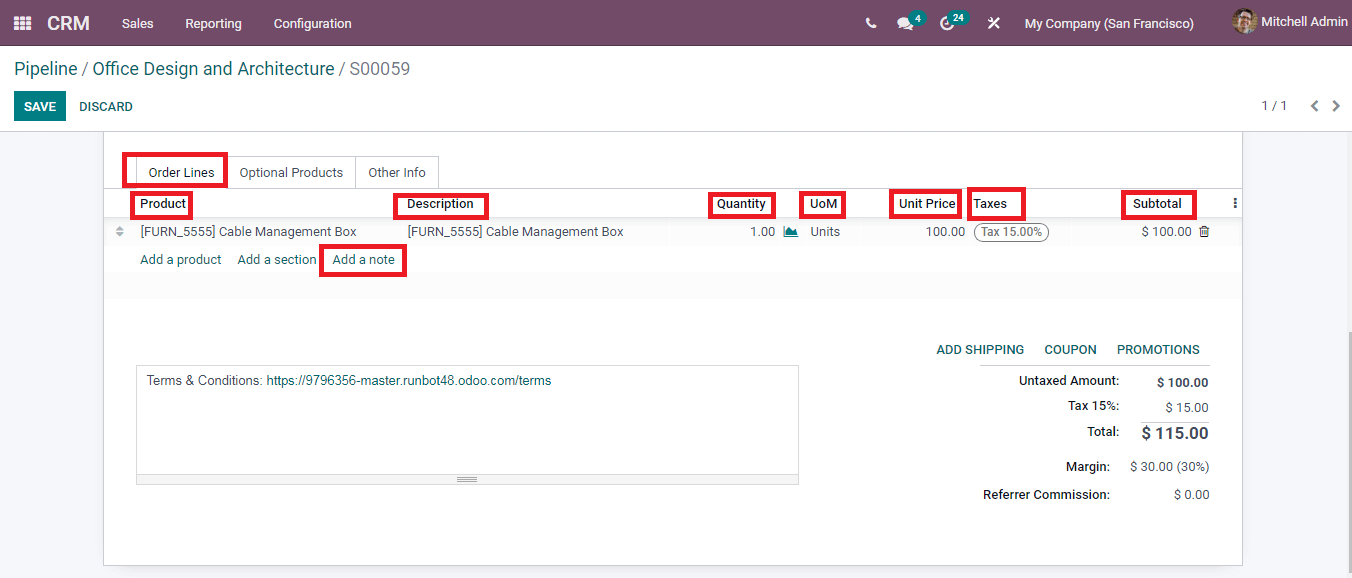Click the UoM column header
Image resolution: width=1352 pixels, height=578 pixels.
(x=824, y=204)
